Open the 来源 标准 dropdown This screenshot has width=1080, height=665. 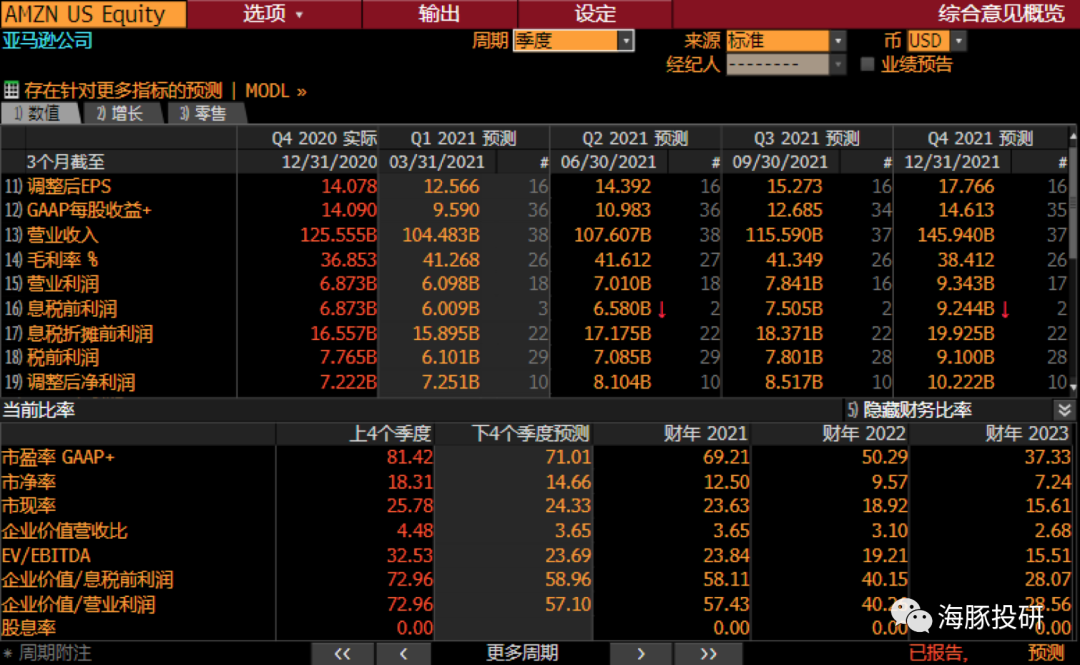tap(785, 41)
